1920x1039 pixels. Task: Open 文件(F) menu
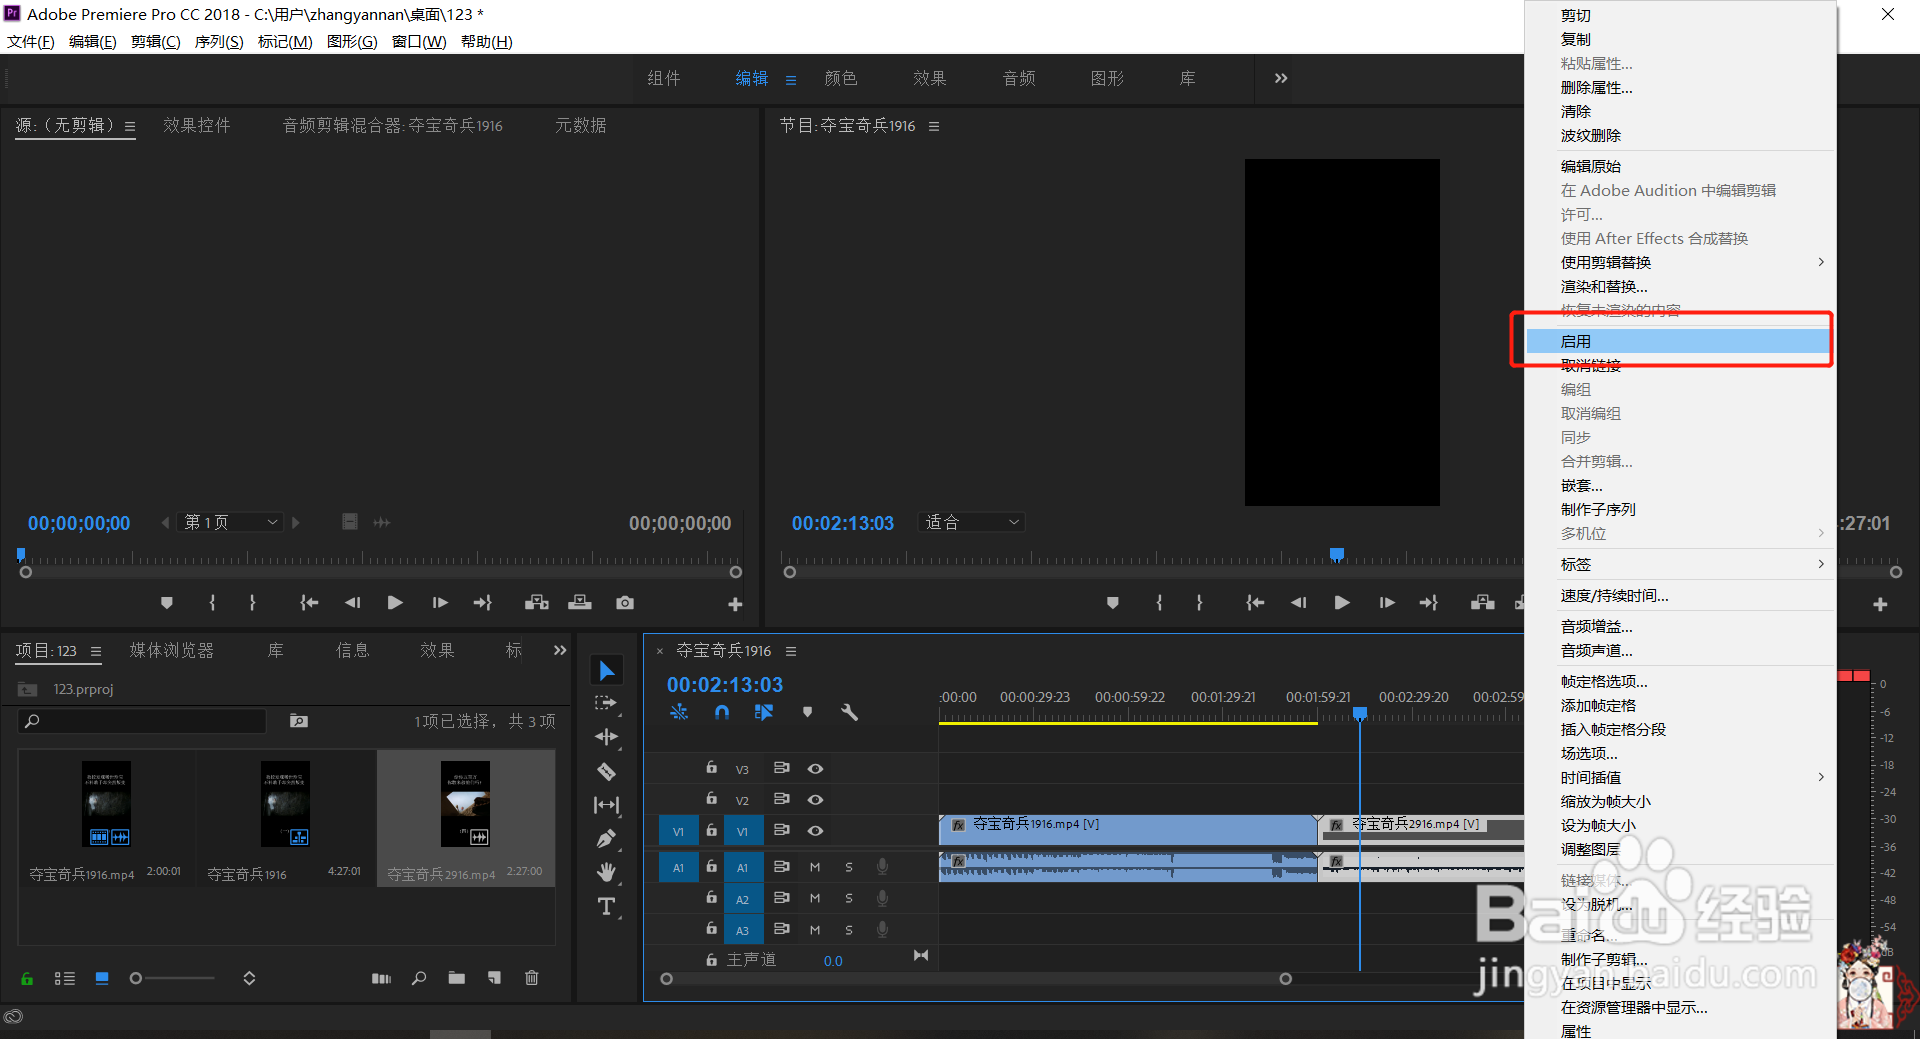pyautogui.click(x=31, y=41)
